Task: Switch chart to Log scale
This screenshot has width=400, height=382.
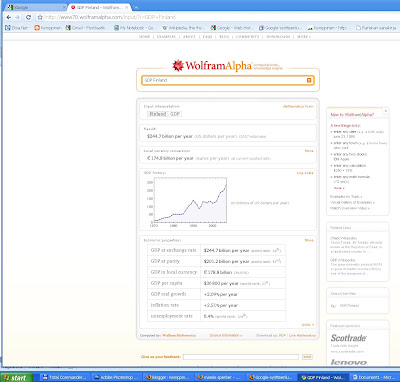Action: pos(305,173)
